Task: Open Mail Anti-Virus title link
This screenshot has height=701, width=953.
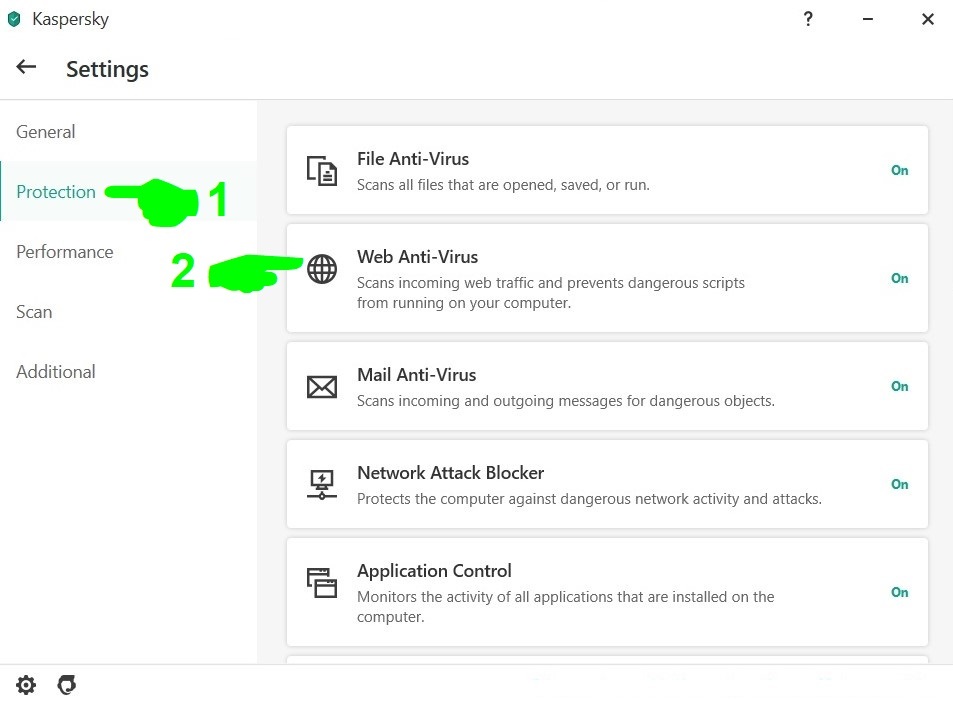Action: click(x=416, y=375)
